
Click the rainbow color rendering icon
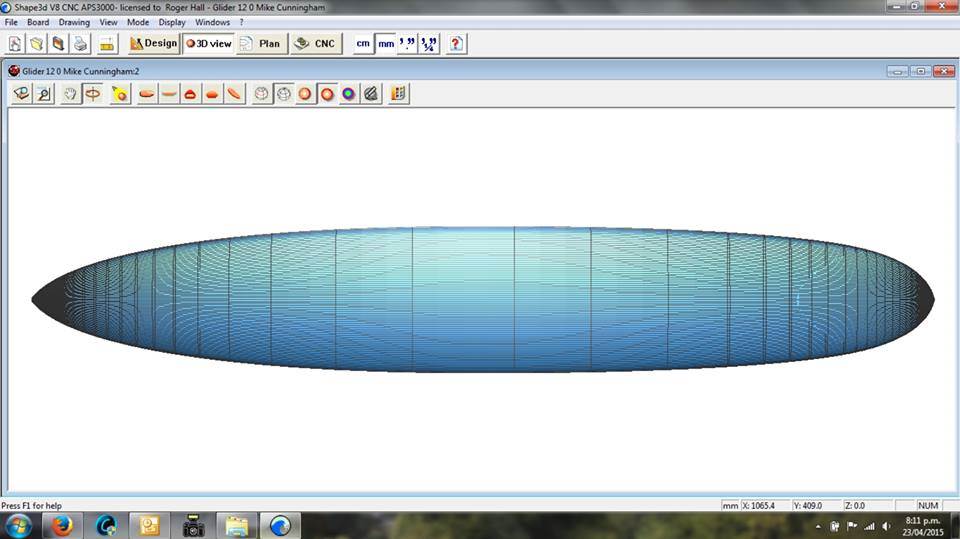(348, 94)
